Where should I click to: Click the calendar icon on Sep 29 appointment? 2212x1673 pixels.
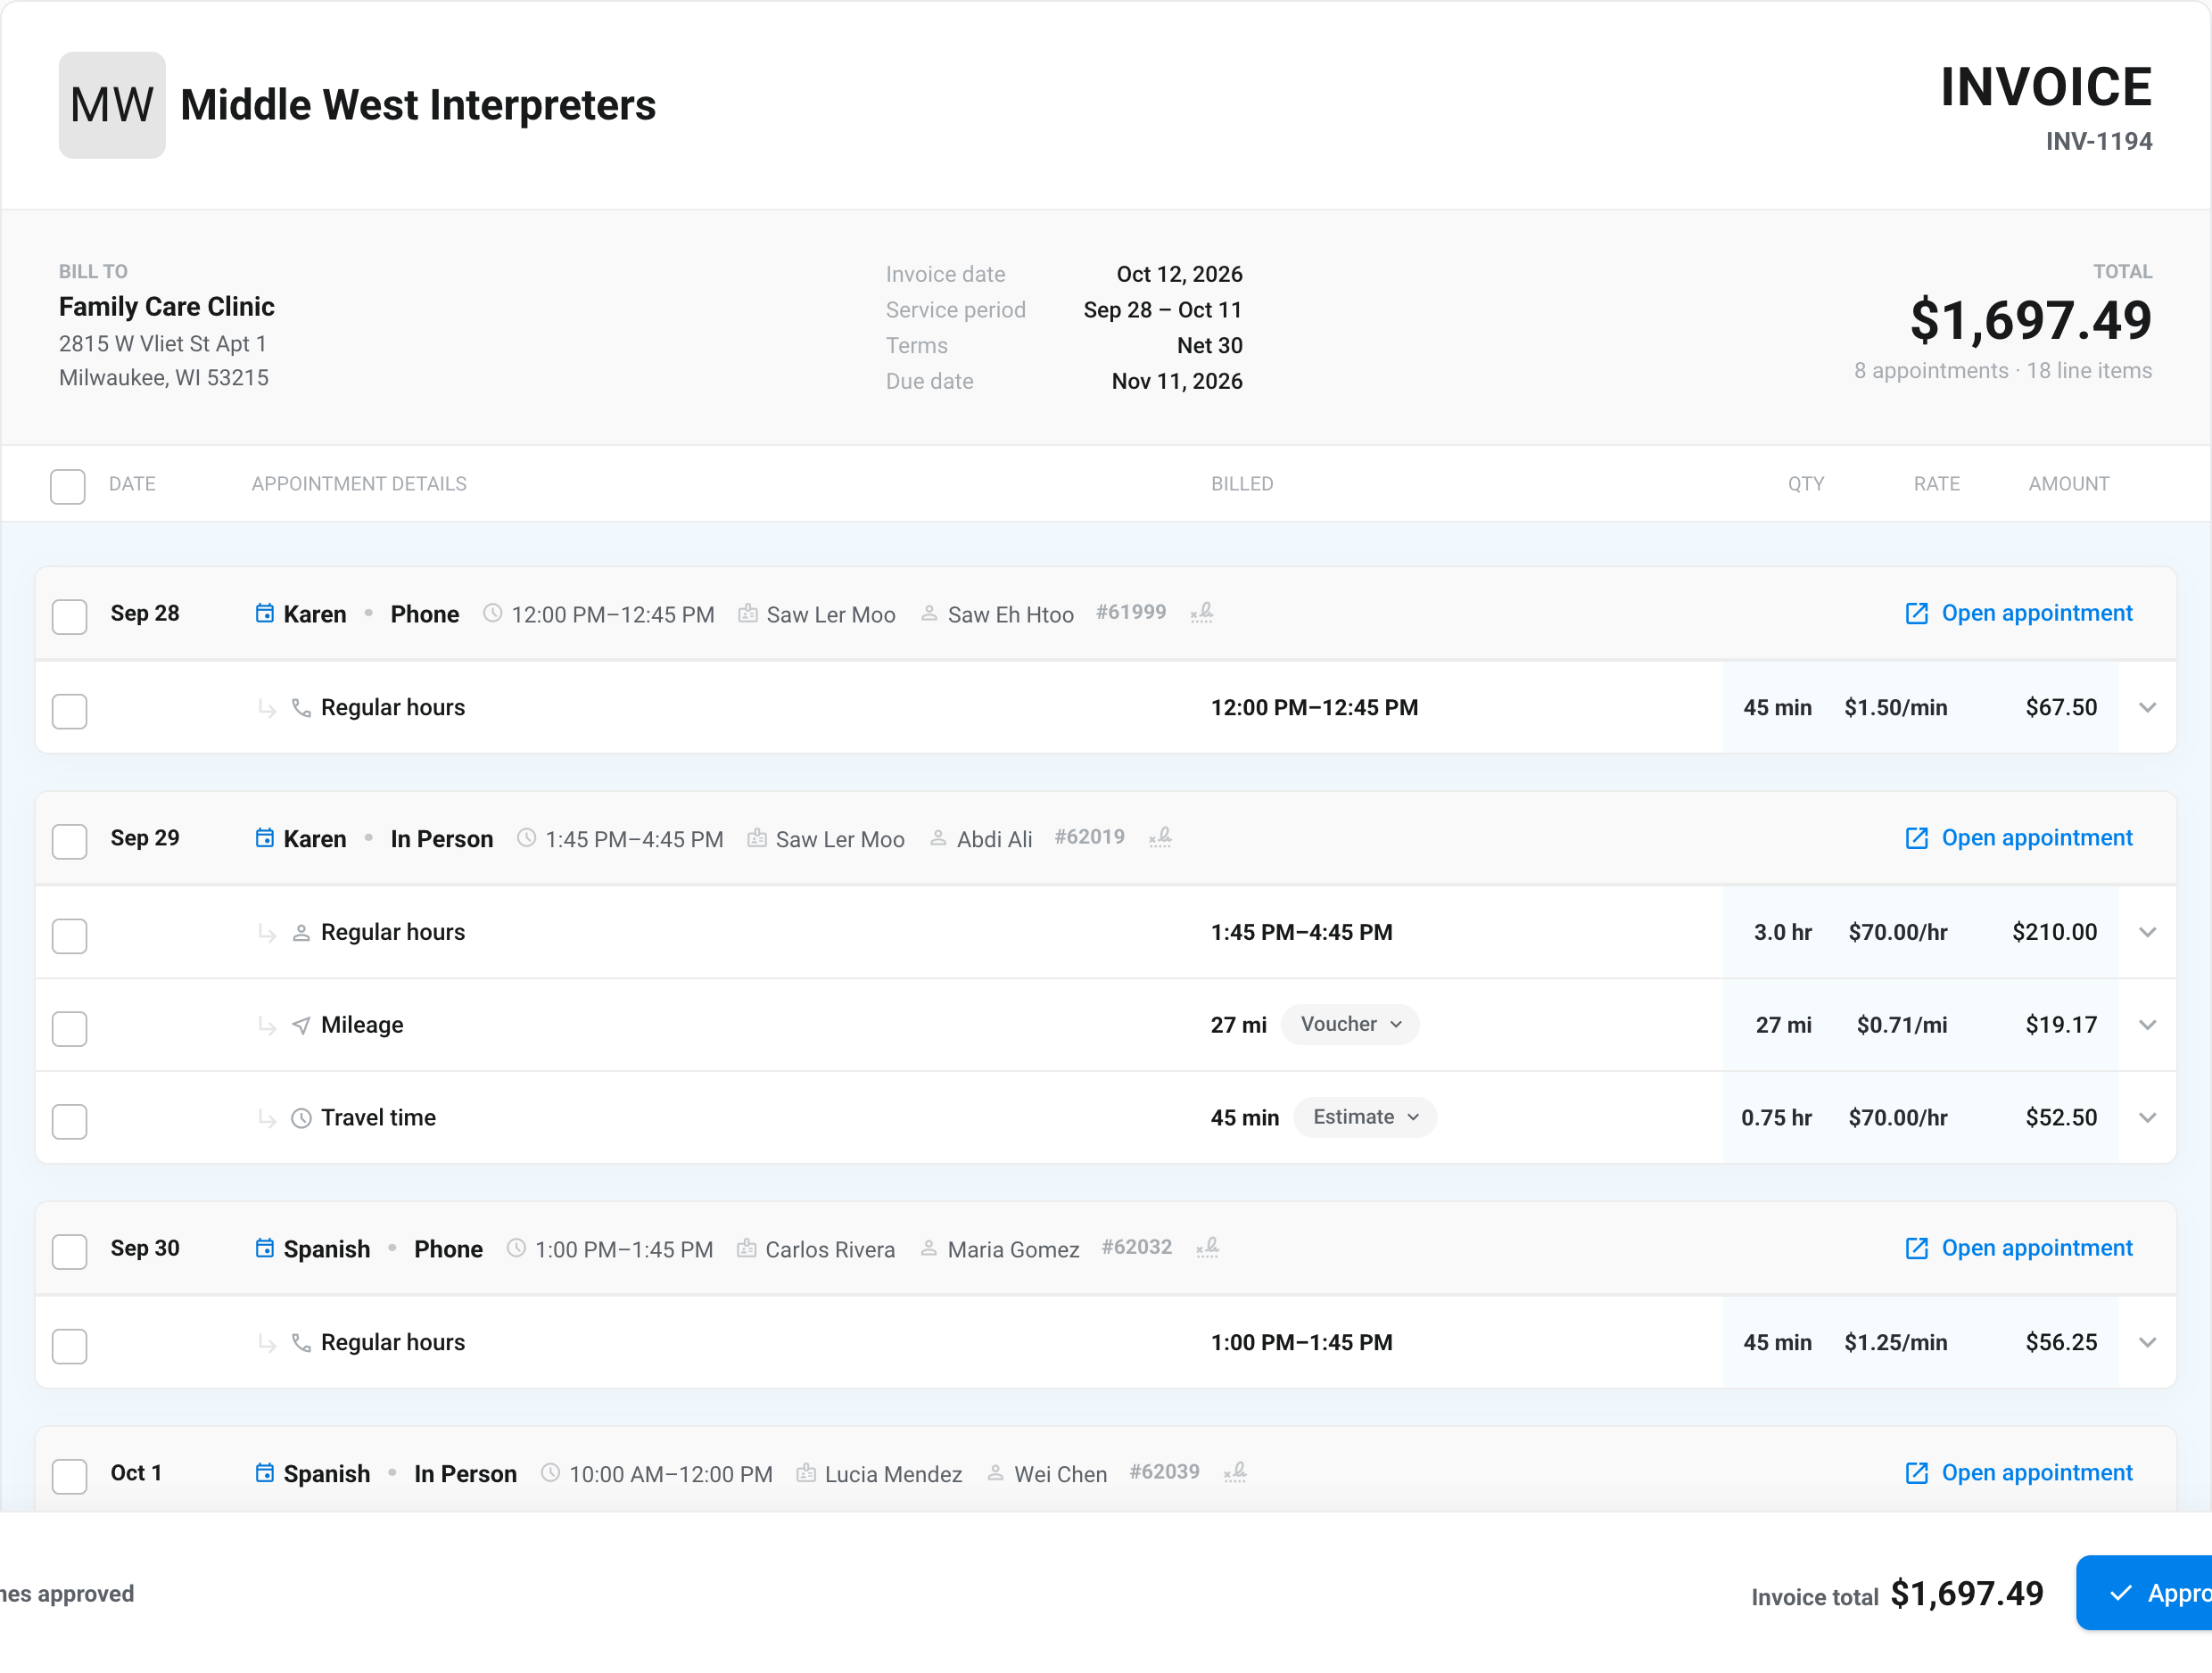tap(264, 838)
